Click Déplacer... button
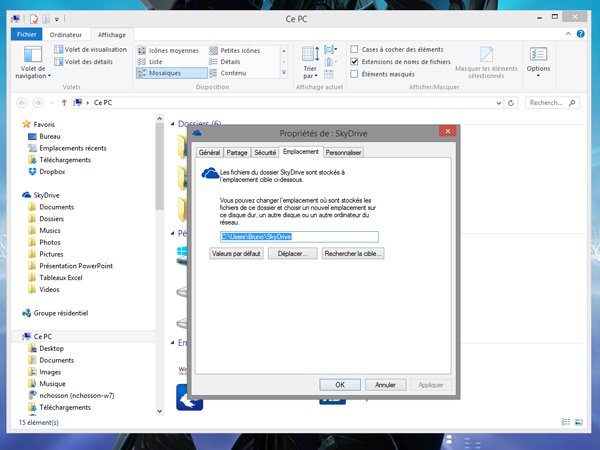The image size is (600, 450). (x=292, y=254)
